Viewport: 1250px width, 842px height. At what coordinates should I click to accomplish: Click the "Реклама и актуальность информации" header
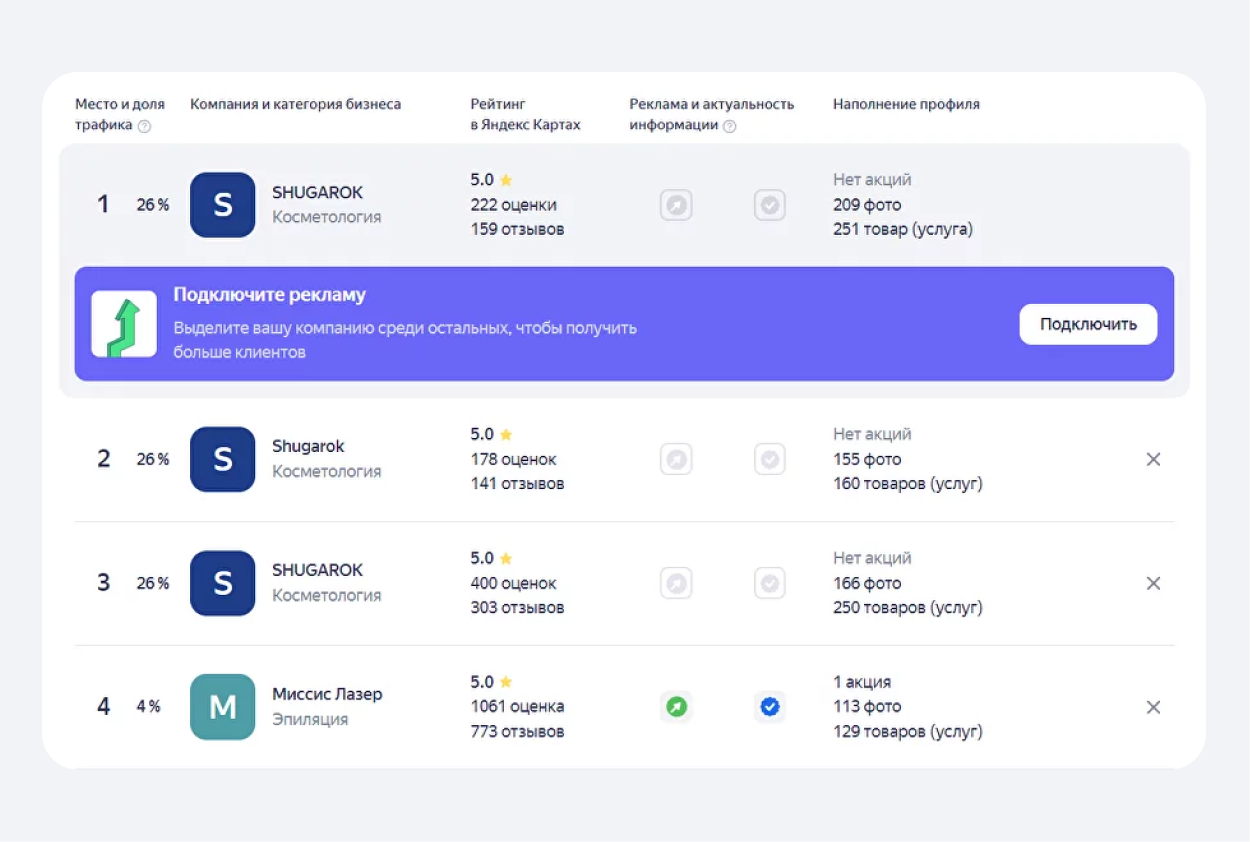click(x=712, y=115)
